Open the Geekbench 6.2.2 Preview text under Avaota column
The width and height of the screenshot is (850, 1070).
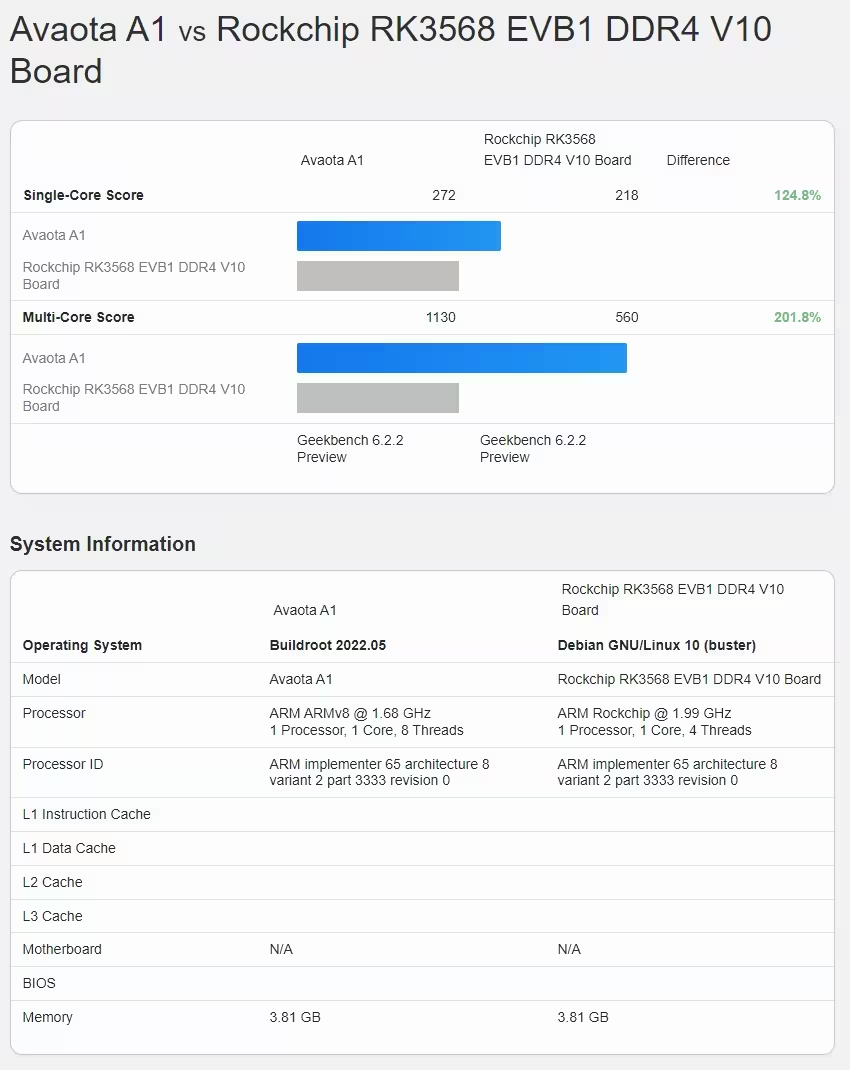coord(350,448)
